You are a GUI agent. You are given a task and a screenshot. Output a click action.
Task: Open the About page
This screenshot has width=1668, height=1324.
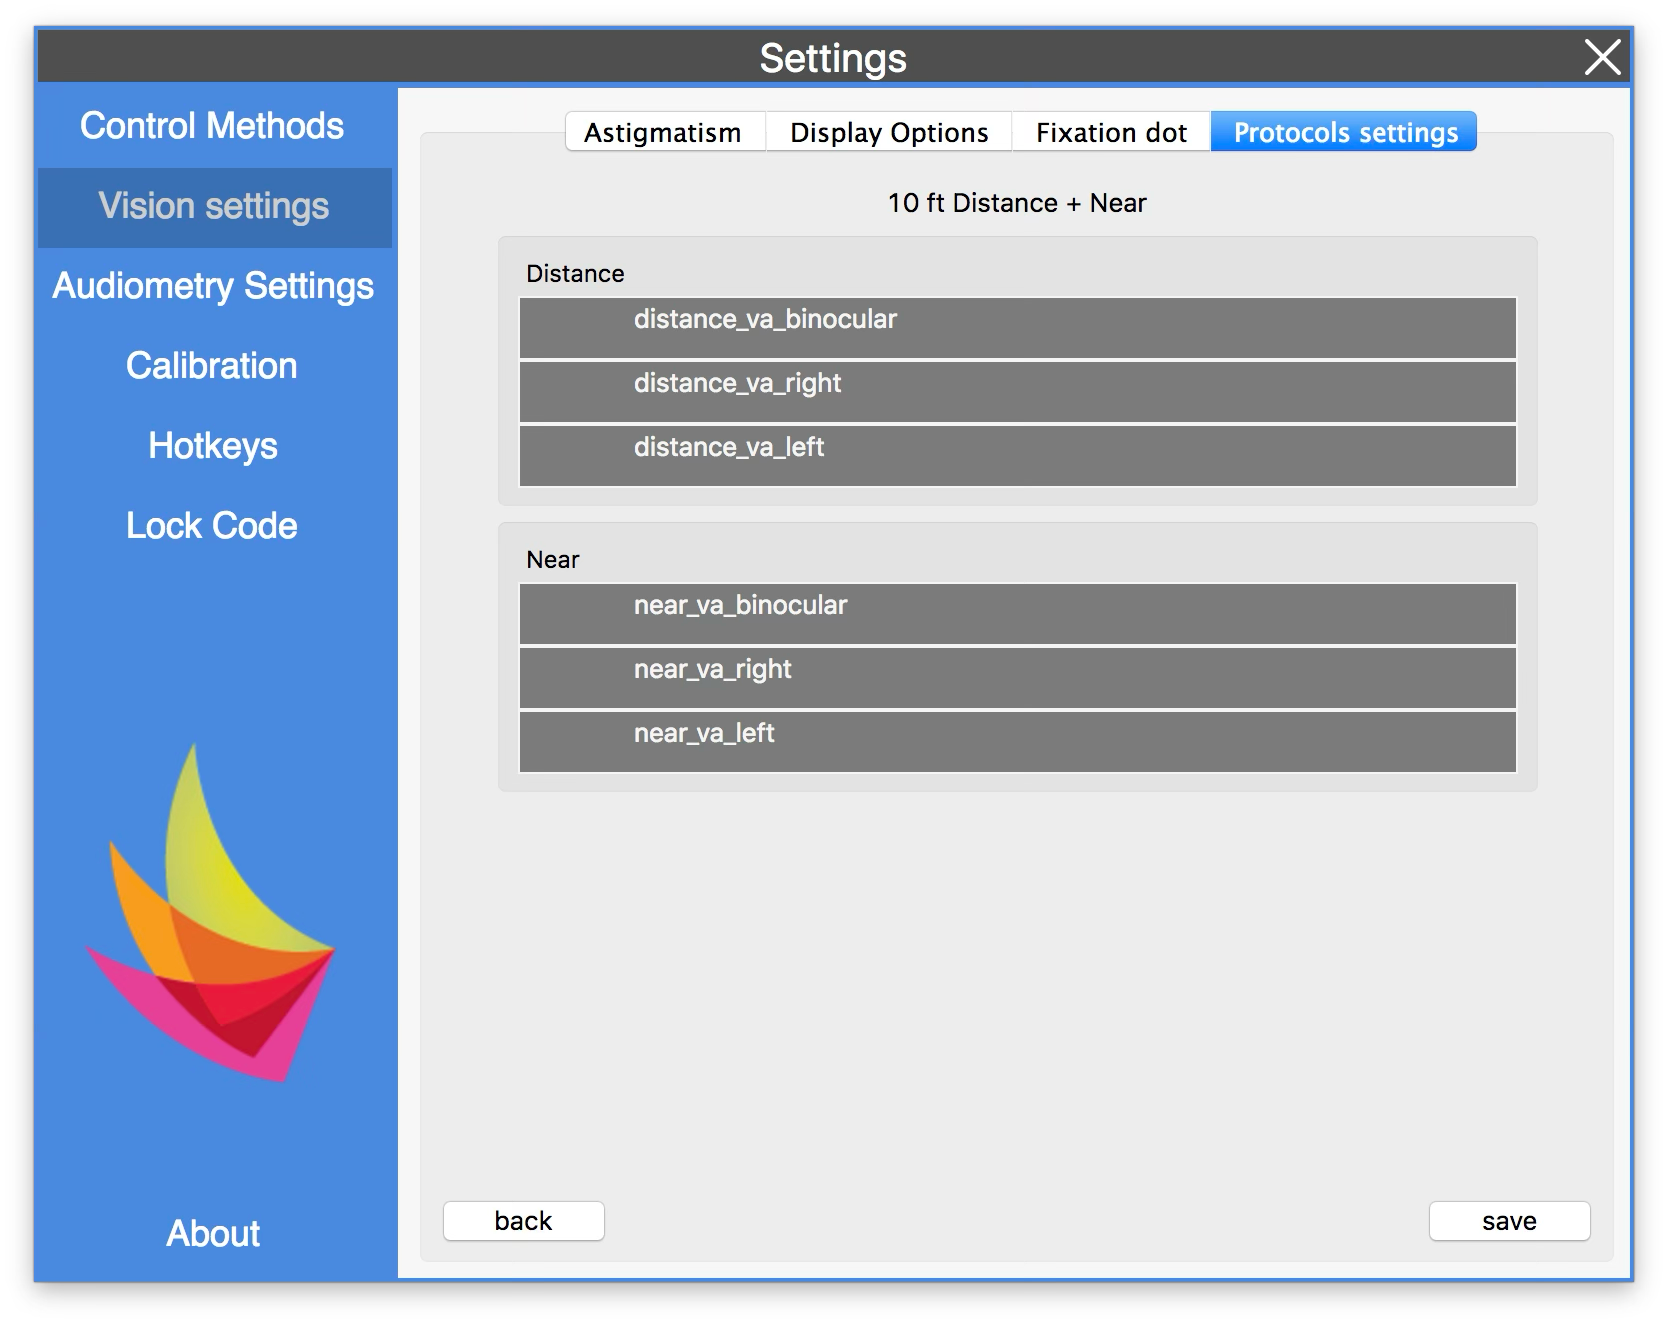point(213,1233)
